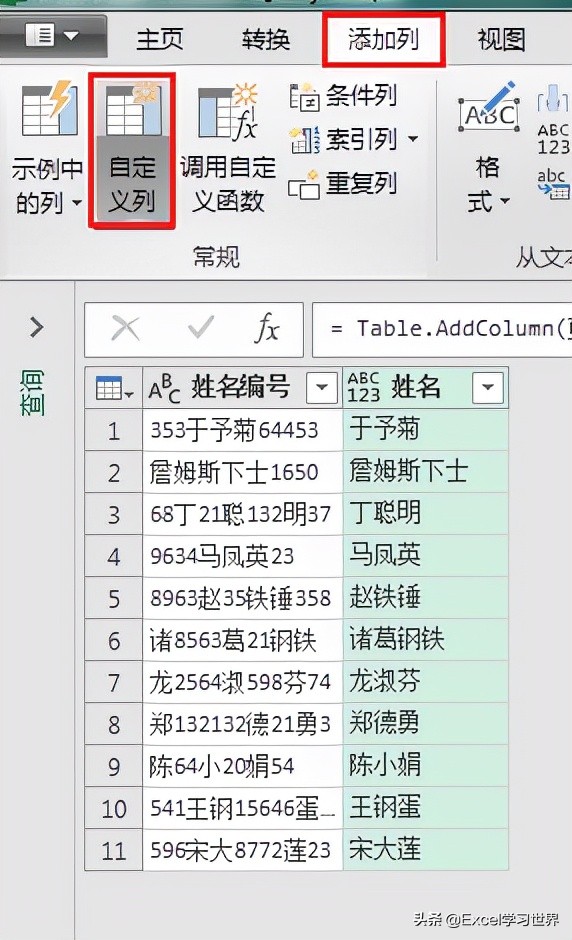Select the cell 于予菊
The height and width of the screenshot is (940, 572).
pos(425,430)
